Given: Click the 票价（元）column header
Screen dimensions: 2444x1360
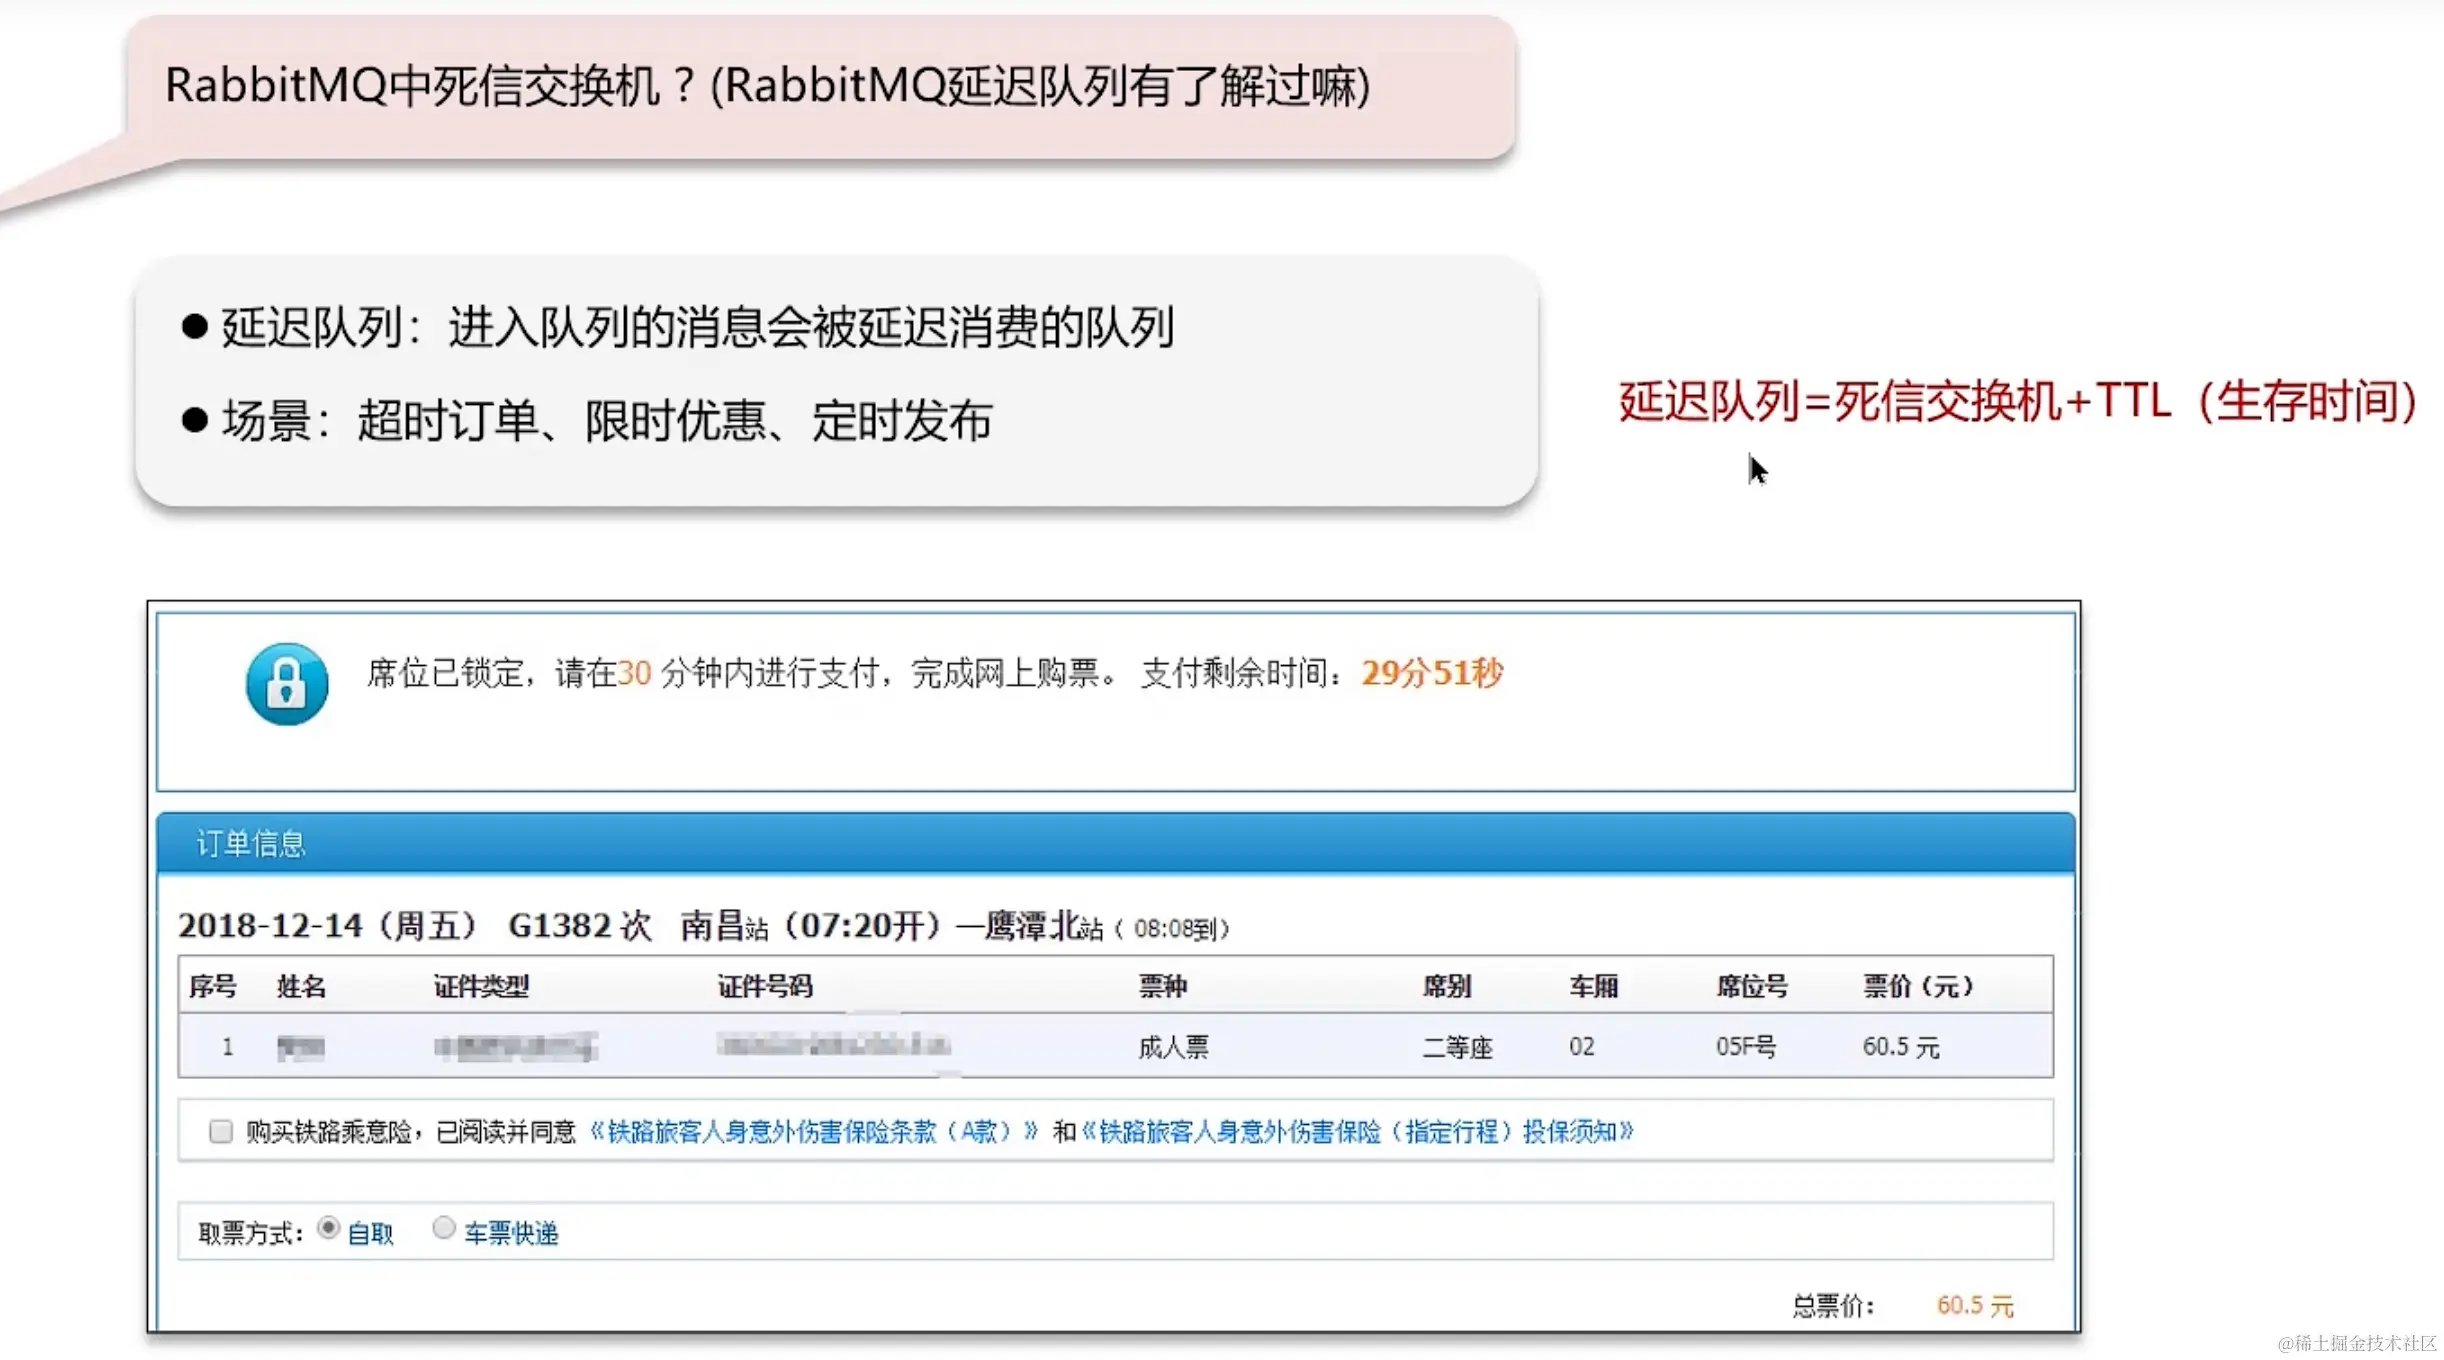Looking at the screenshot, I should tap(1918, 986).
